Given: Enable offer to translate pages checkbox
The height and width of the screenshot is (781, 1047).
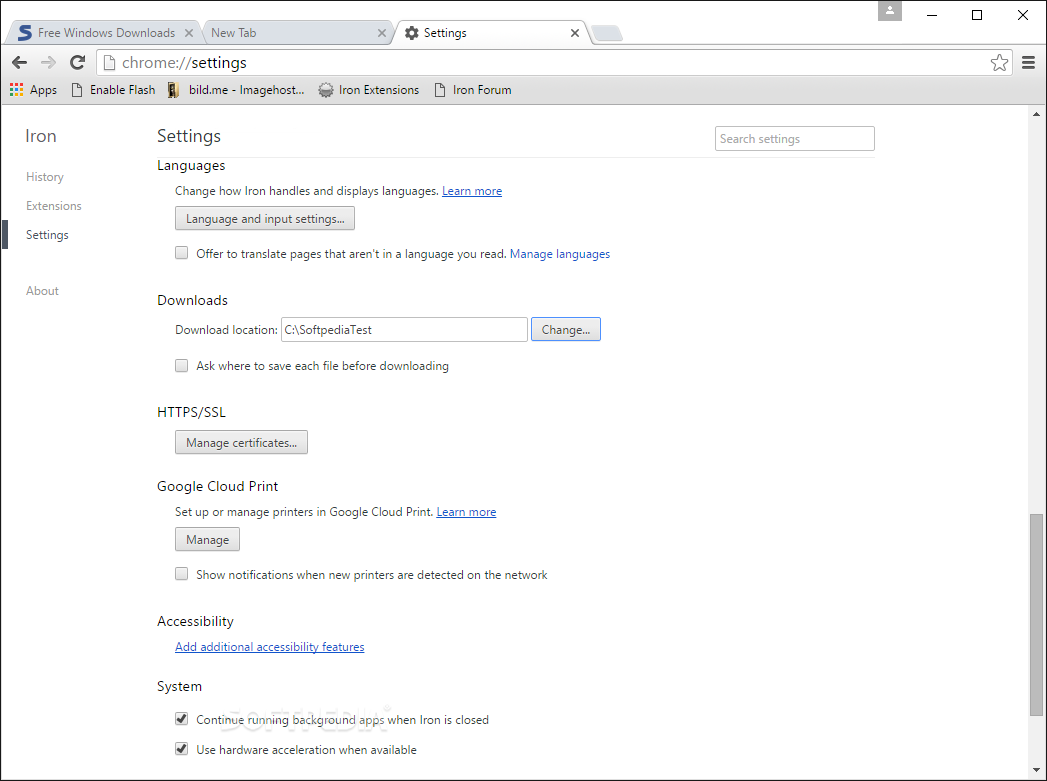Looking at the screenshot, I should [182, 253].
